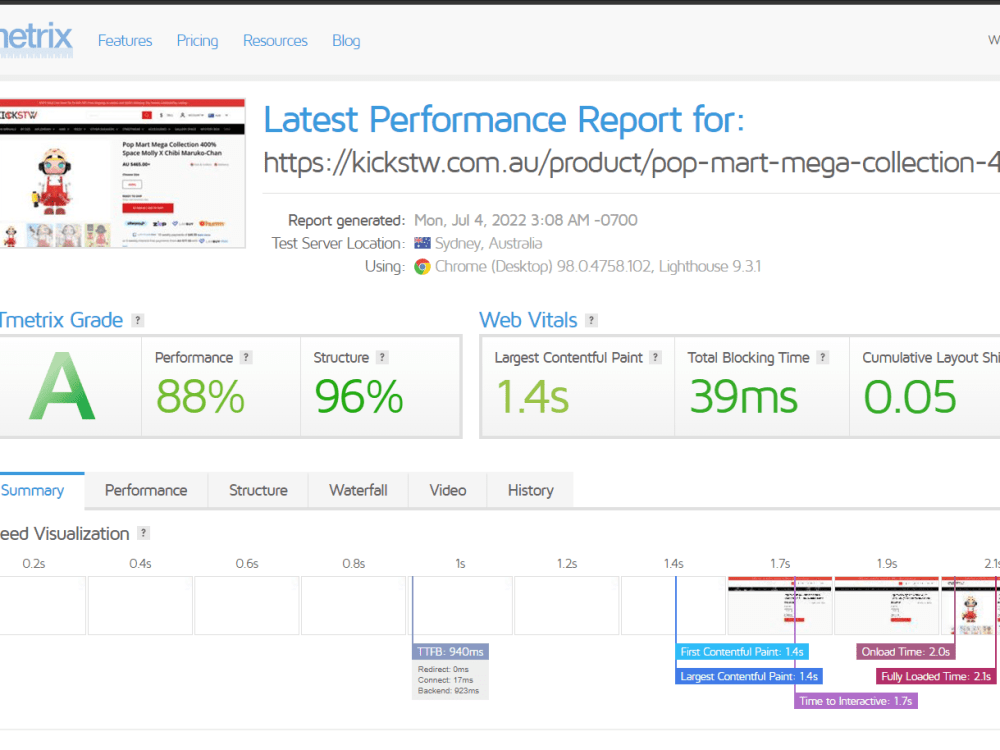This screenshot has width=1000, height=750.
Task: Switch to the Structure tab
Action: pyautogui.click(x=258, y=490)
